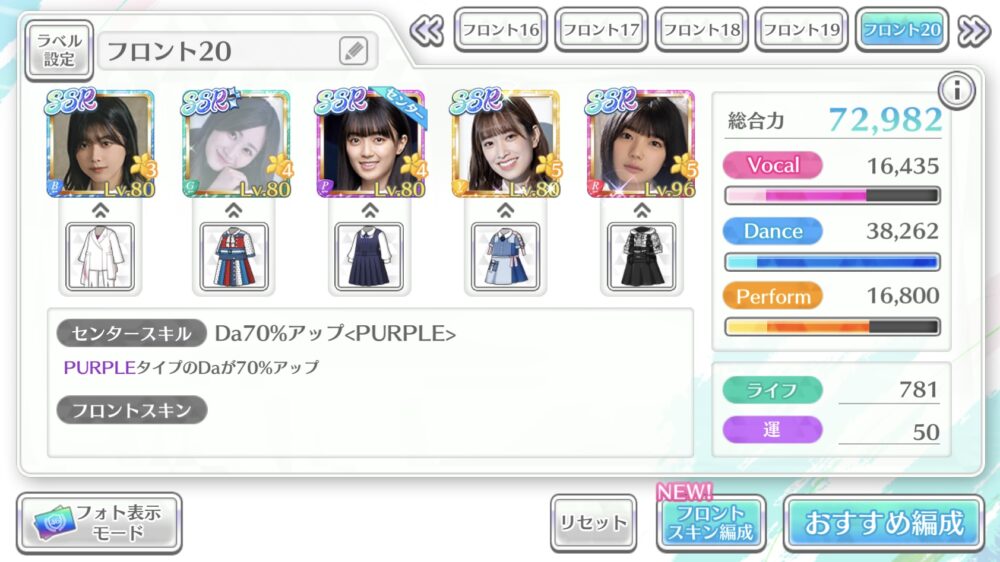Select the Lv.96 SSR member card
Viewport: 1000px width, 562px height.
(x=641, y=144)
